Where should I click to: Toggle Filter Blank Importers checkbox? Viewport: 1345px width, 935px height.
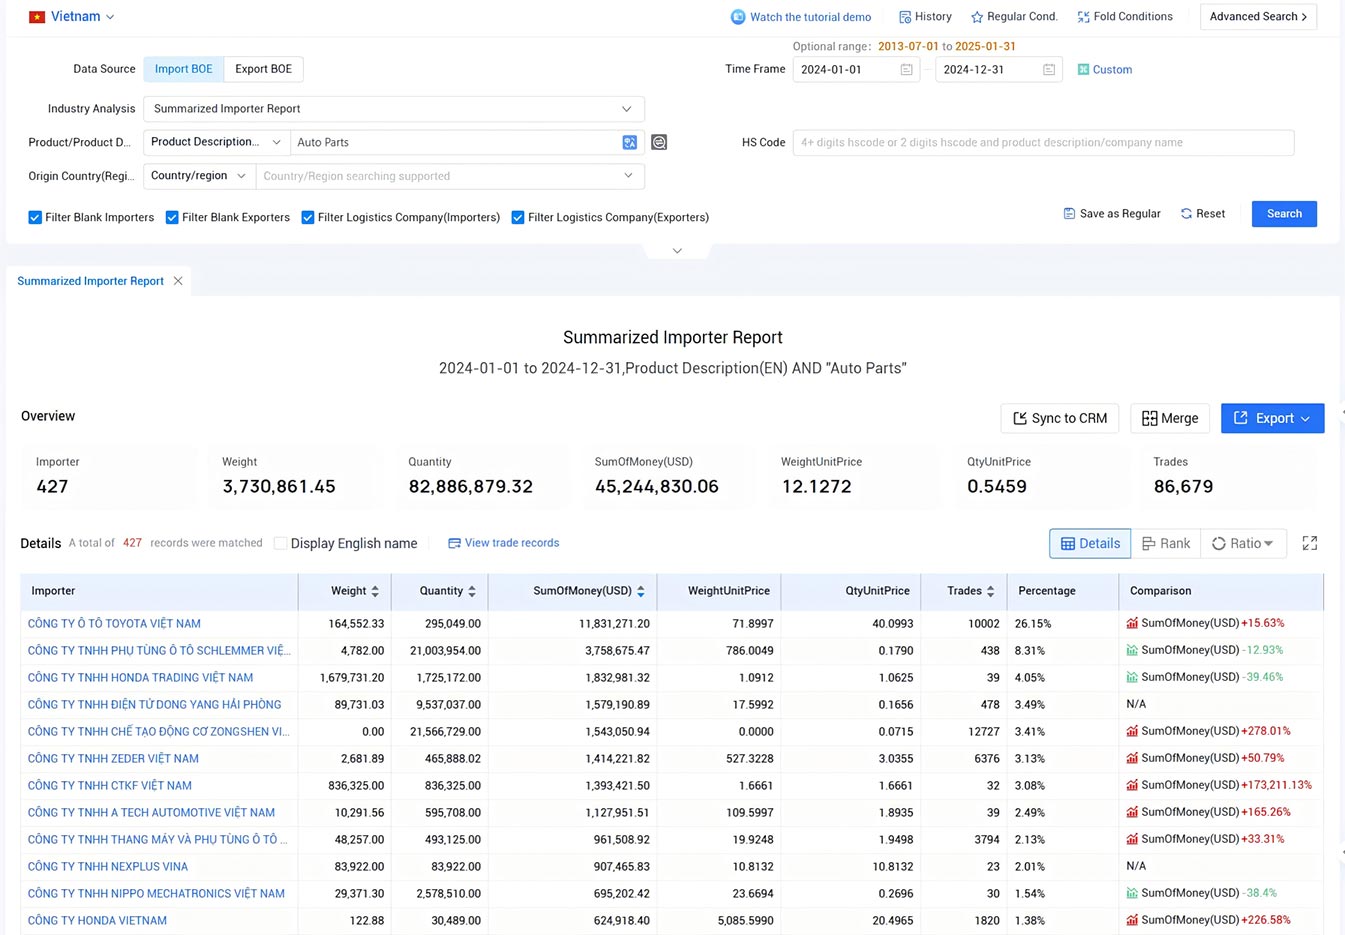(x=35, y=217)
